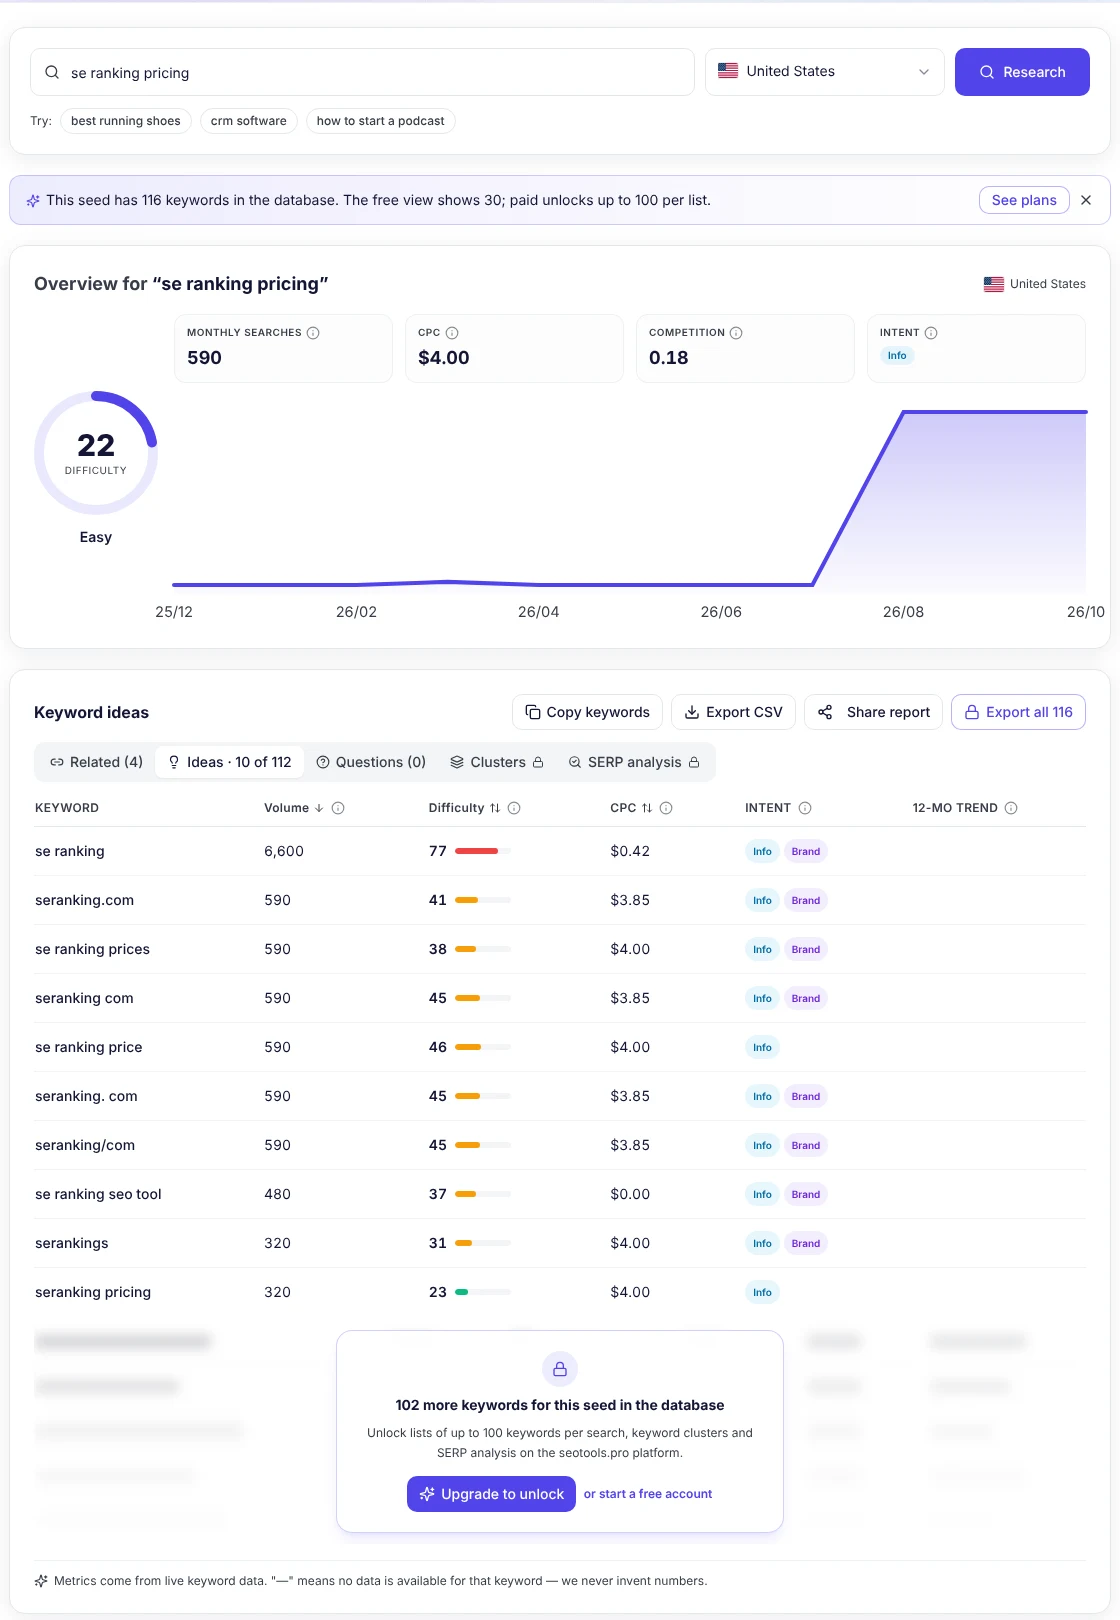
Task: Click the keyword 'se ranking prices'
Action: tap(92, 949)
